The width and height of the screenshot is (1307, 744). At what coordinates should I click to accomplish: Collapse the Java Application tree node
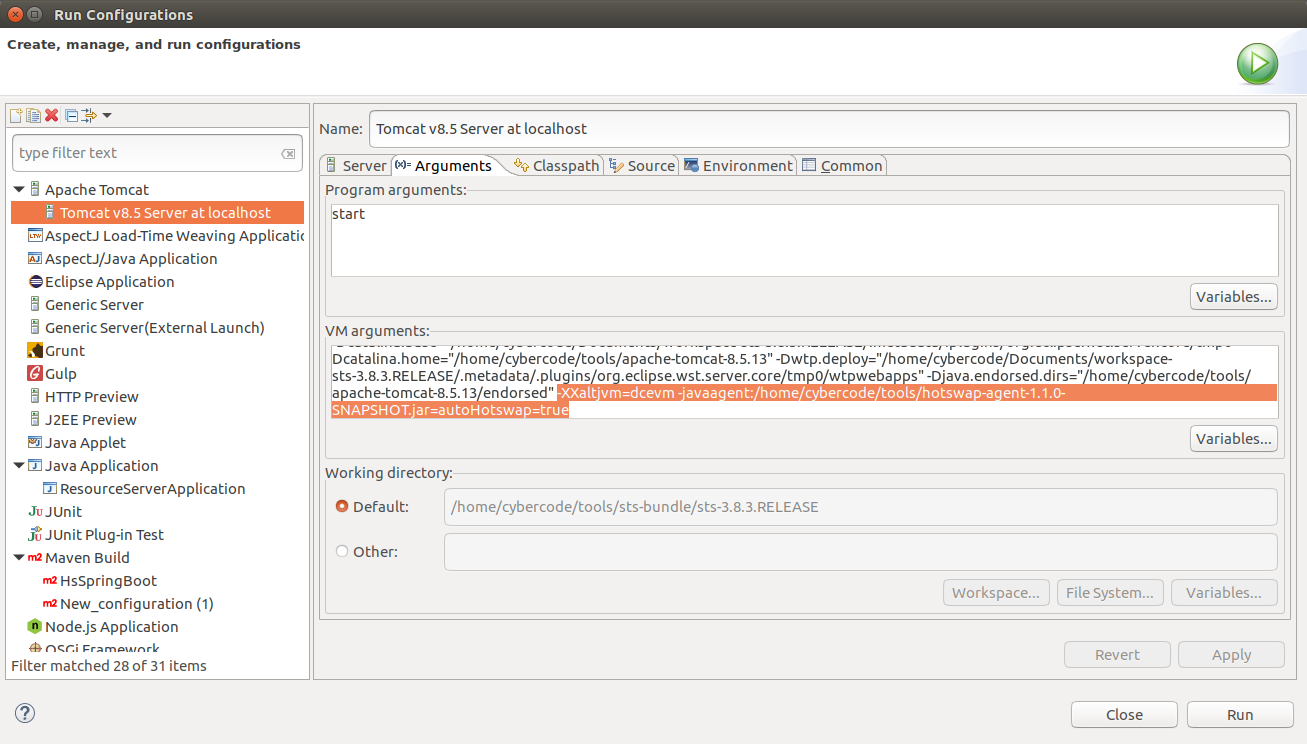19,466
